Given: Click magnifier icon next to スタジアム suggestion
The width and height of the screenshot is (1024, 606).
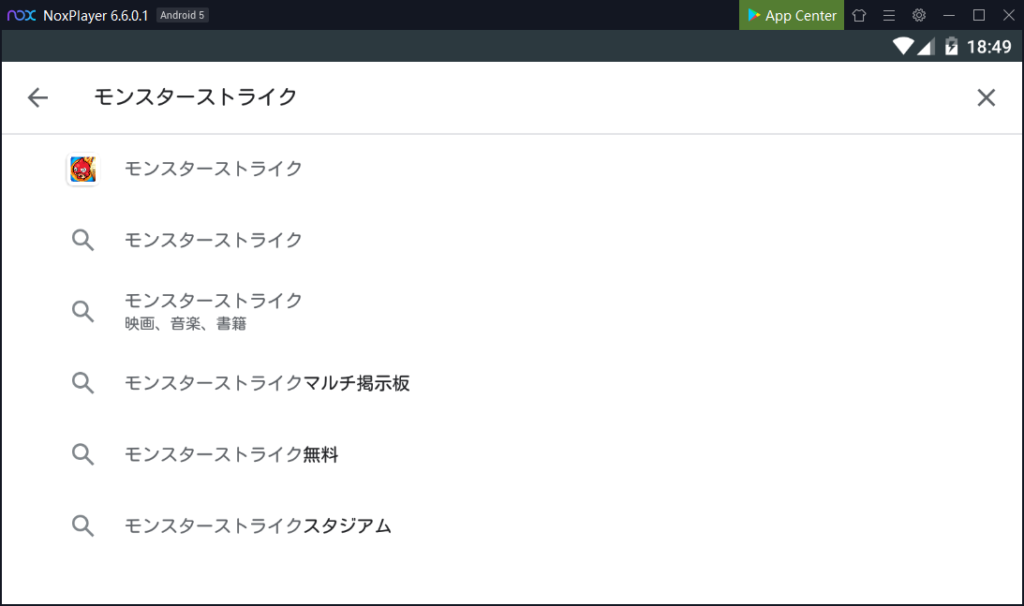Looking at the screenshot, I should 83,526.
